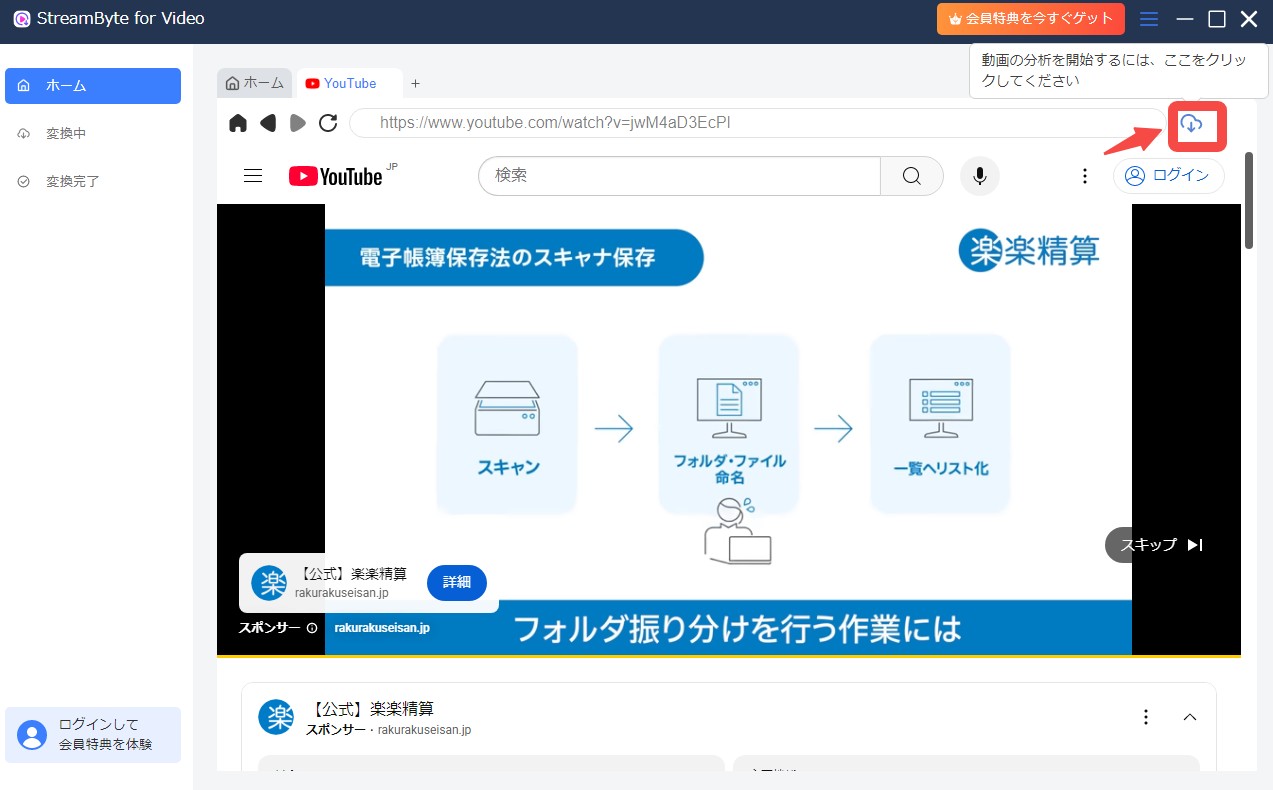Minimize the StreamByte window

[x=1185, y=19]
